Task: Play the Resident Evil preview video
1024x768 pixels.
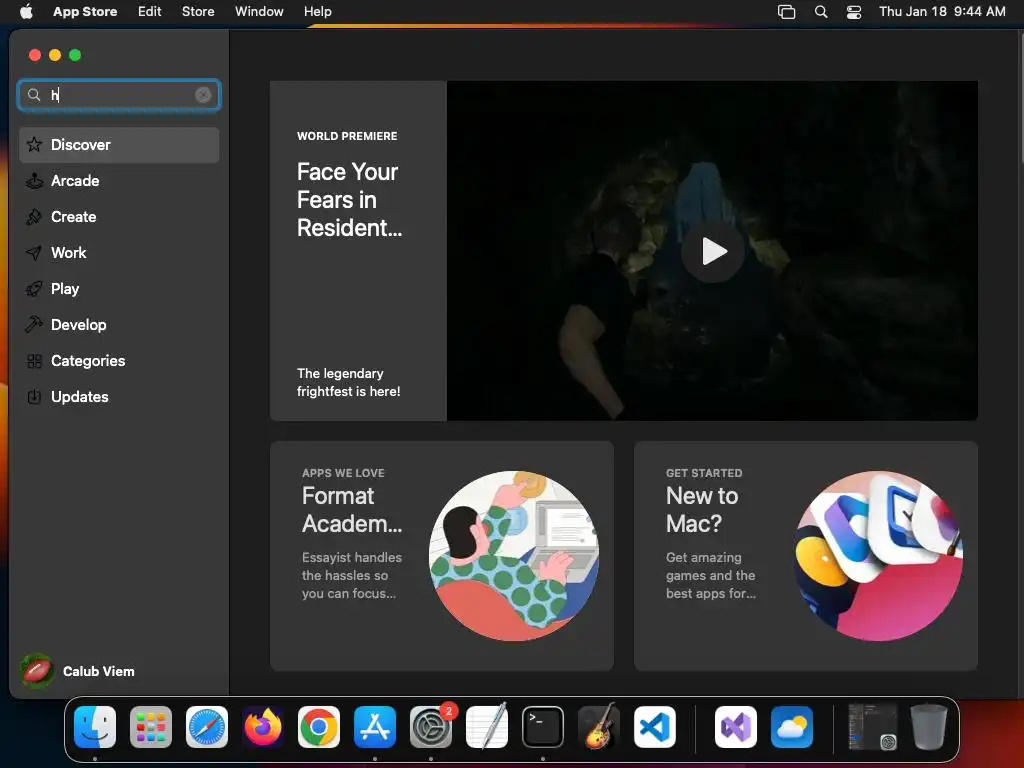Action: [x=713, y=251]
